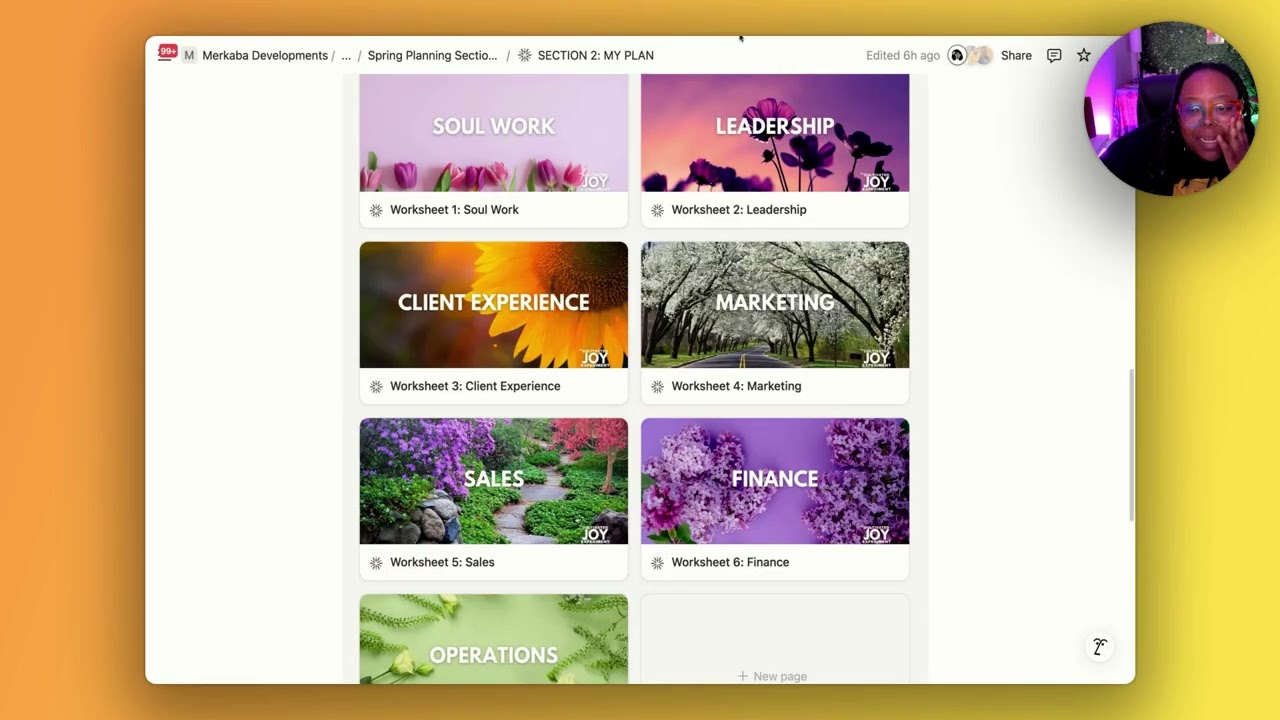Viewport: 1280px width, 720px height.
Task: Click the Edited 6h ago label
Action: 902,55
